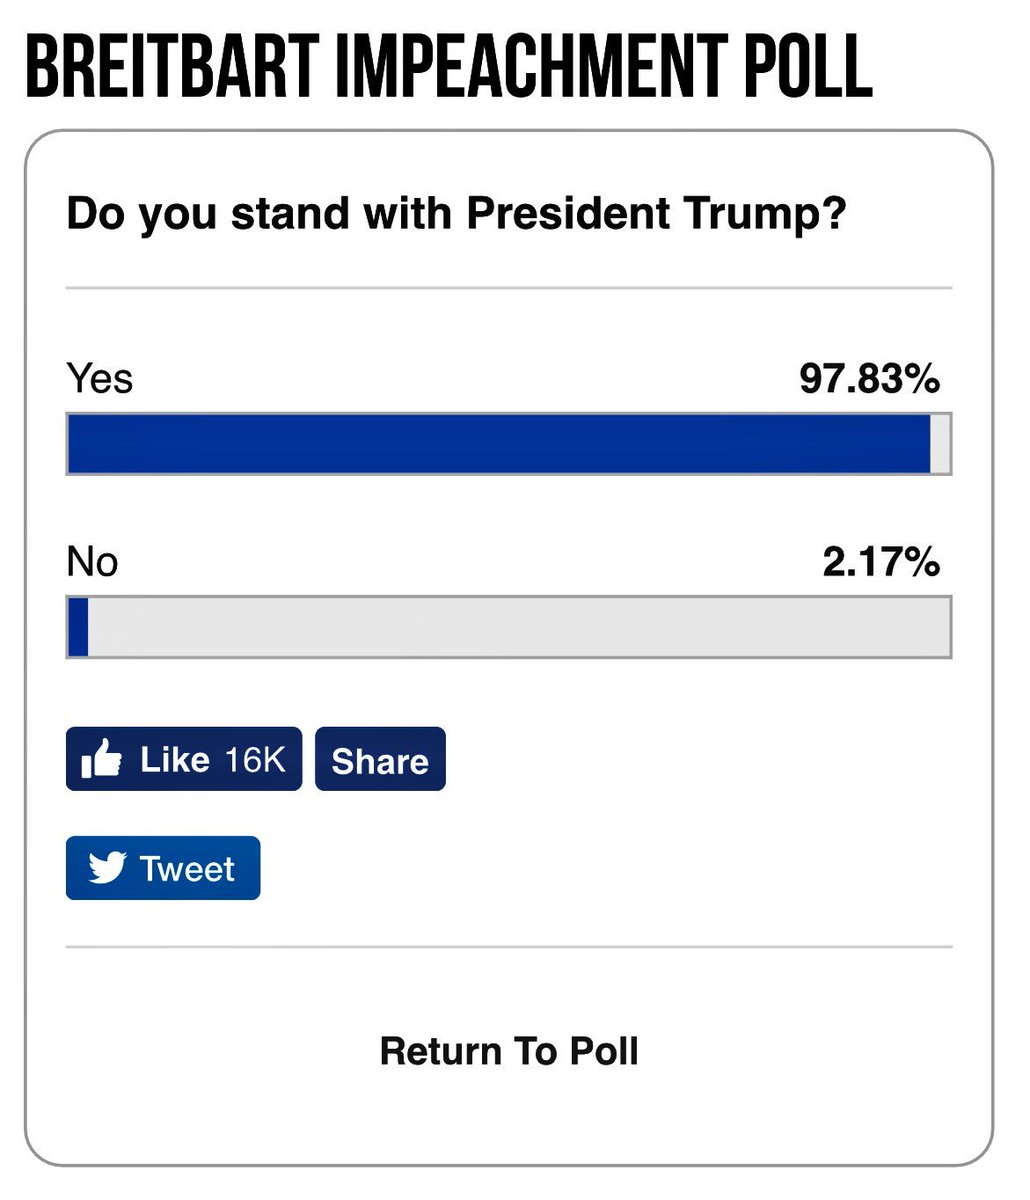Click the 'Do you stand with President Trump?' question
This screenshot has height=1200, width=1030.
[x=456, y=214]
